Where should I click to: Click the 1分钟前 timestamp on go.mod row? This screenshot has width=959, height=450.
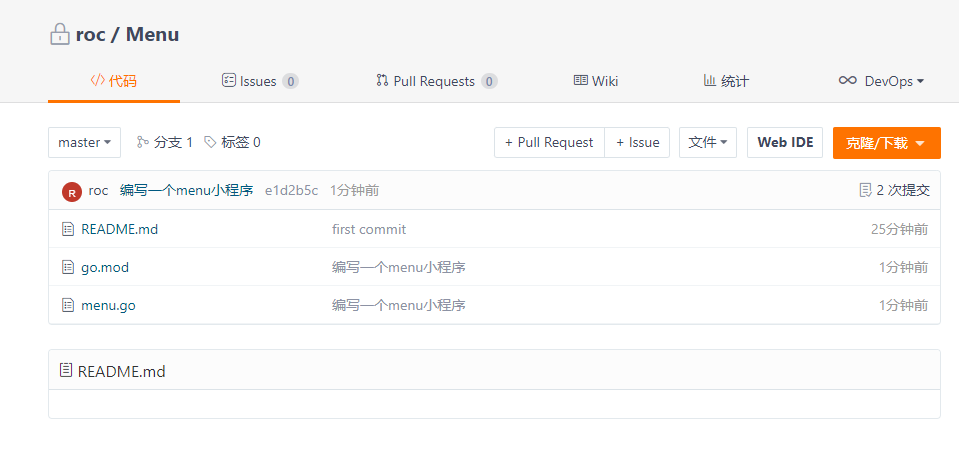click(903, 267)
